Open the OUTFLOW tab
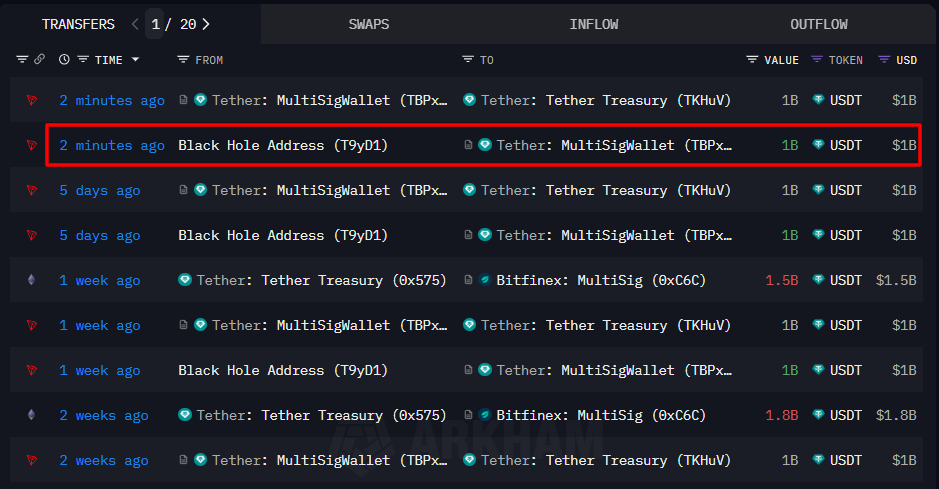 [819, 25]
